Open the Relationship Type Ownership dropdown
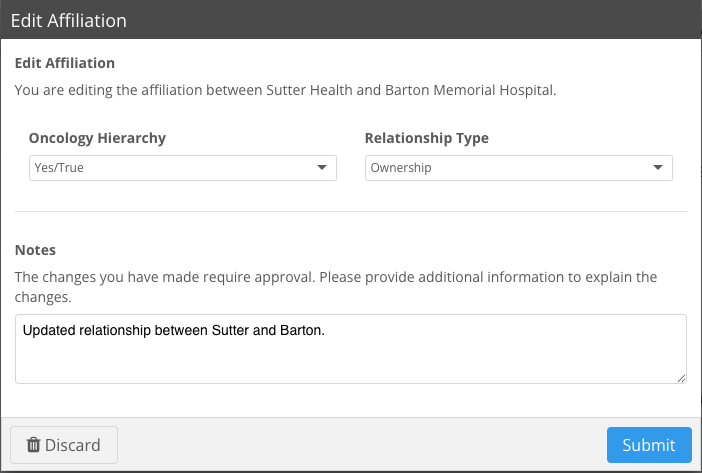This screenshot has height=473, width=702. (519, 168)
